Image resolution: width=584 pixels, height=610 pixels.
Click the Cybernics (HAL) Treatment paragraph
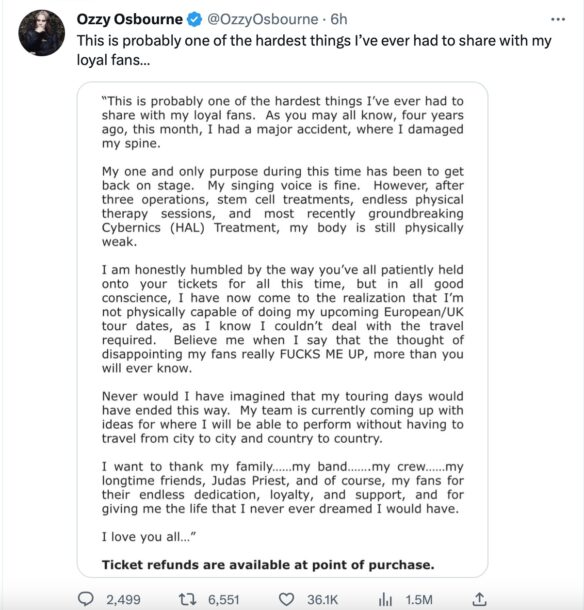pyautogui.click(x=282, y=206)
